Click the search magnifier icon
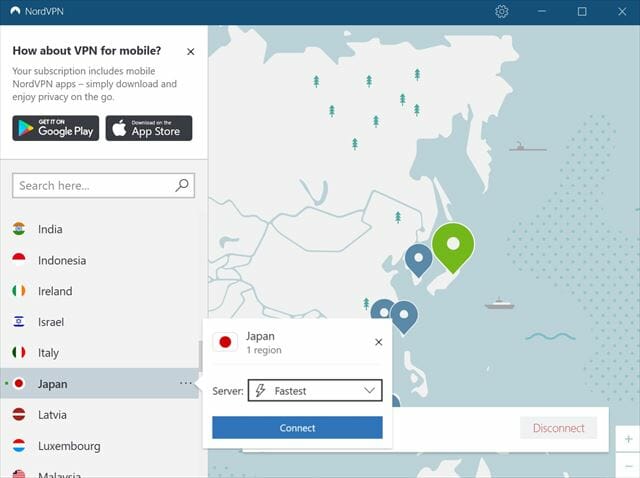This screenshot has width=640, height=478. coord(181,185)
